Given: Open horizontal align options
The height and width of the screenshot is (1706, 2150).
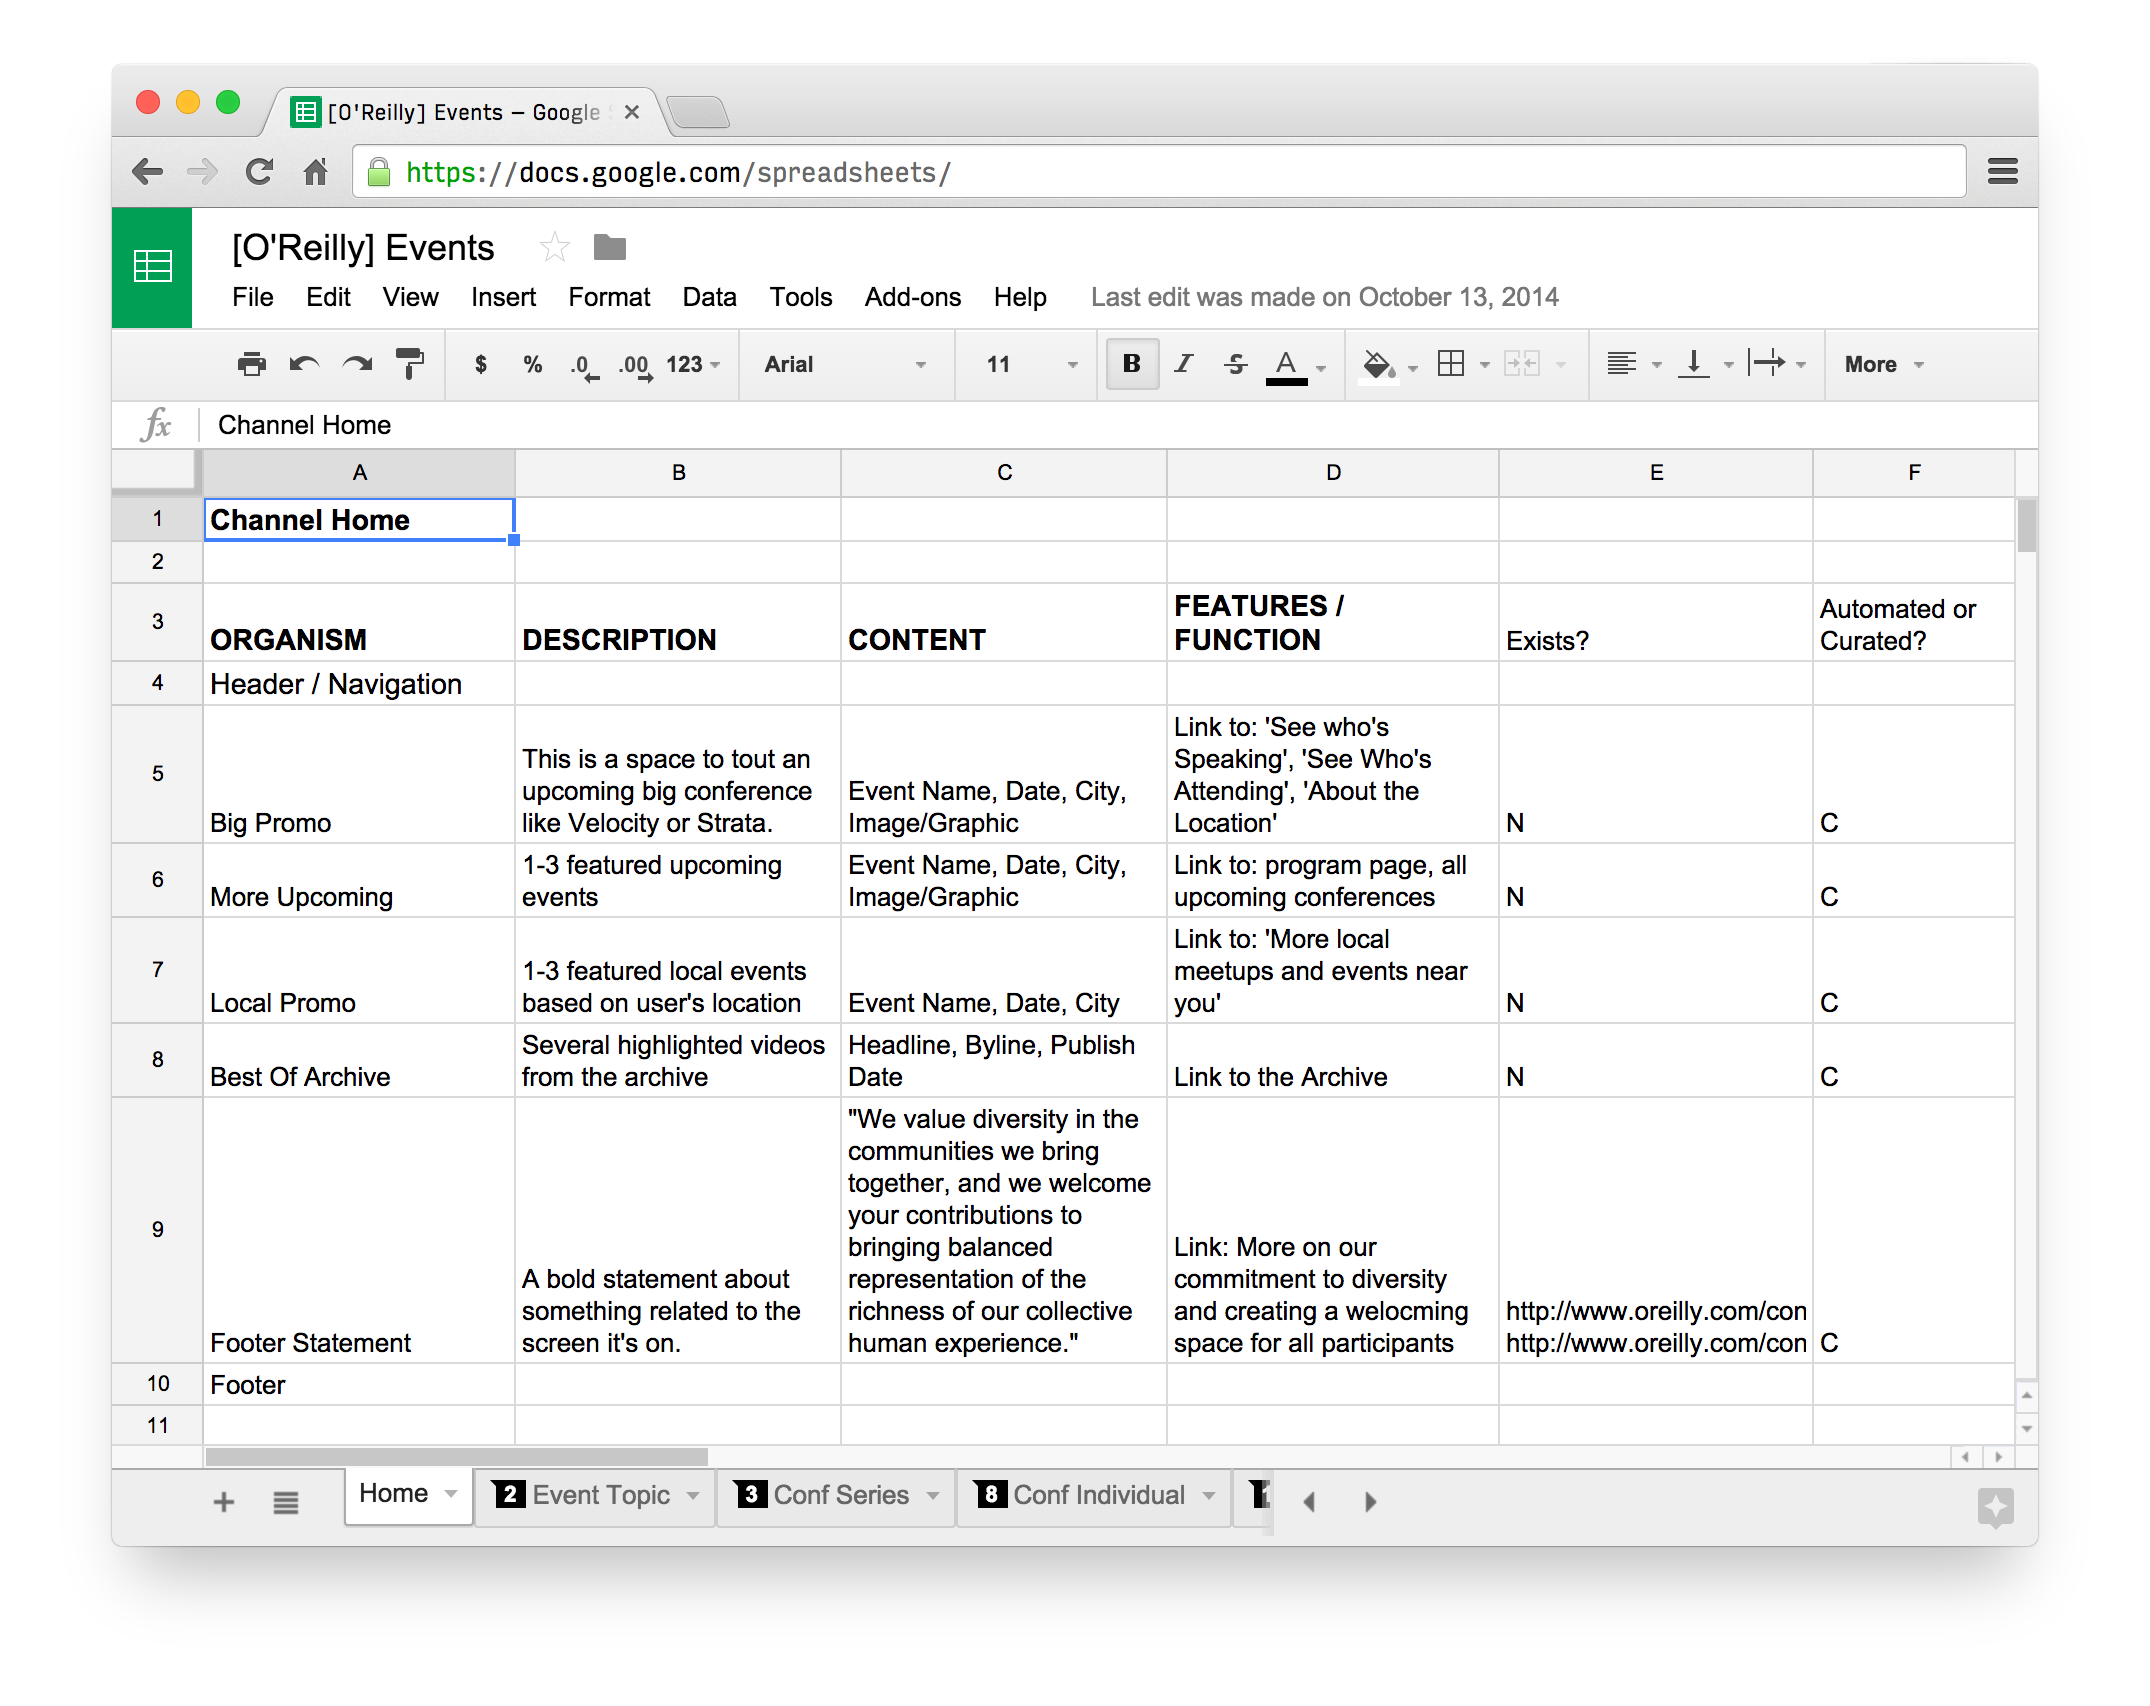Looking at the screenshot, I should point(1634,364).
